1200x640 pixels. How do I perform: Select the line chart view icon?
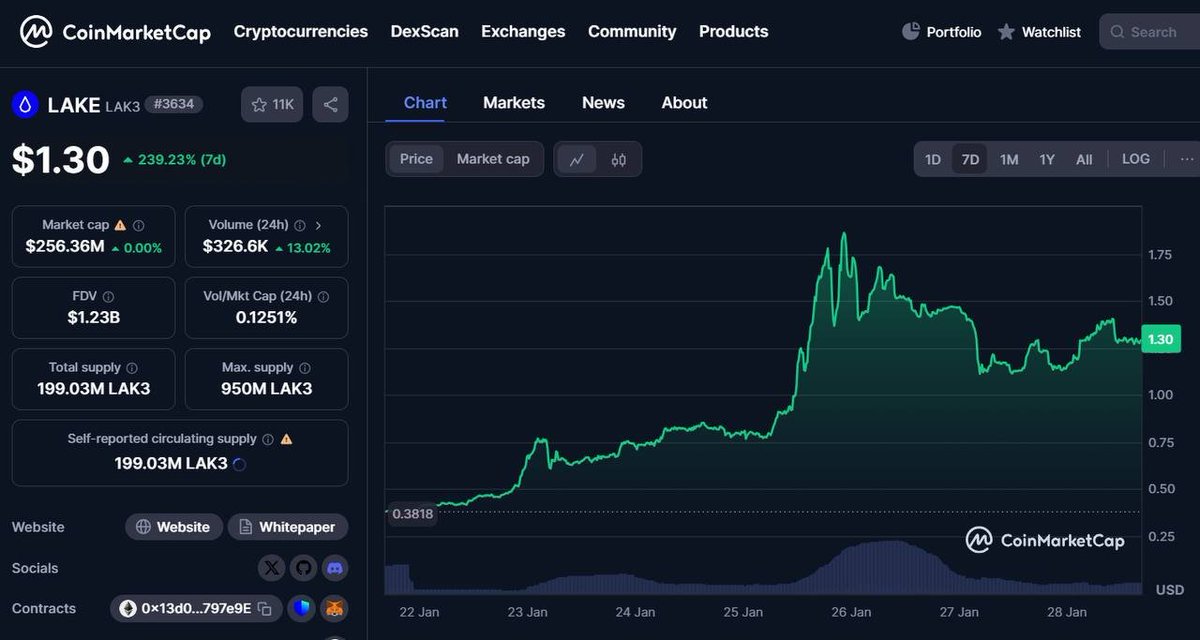click(577, 159)
